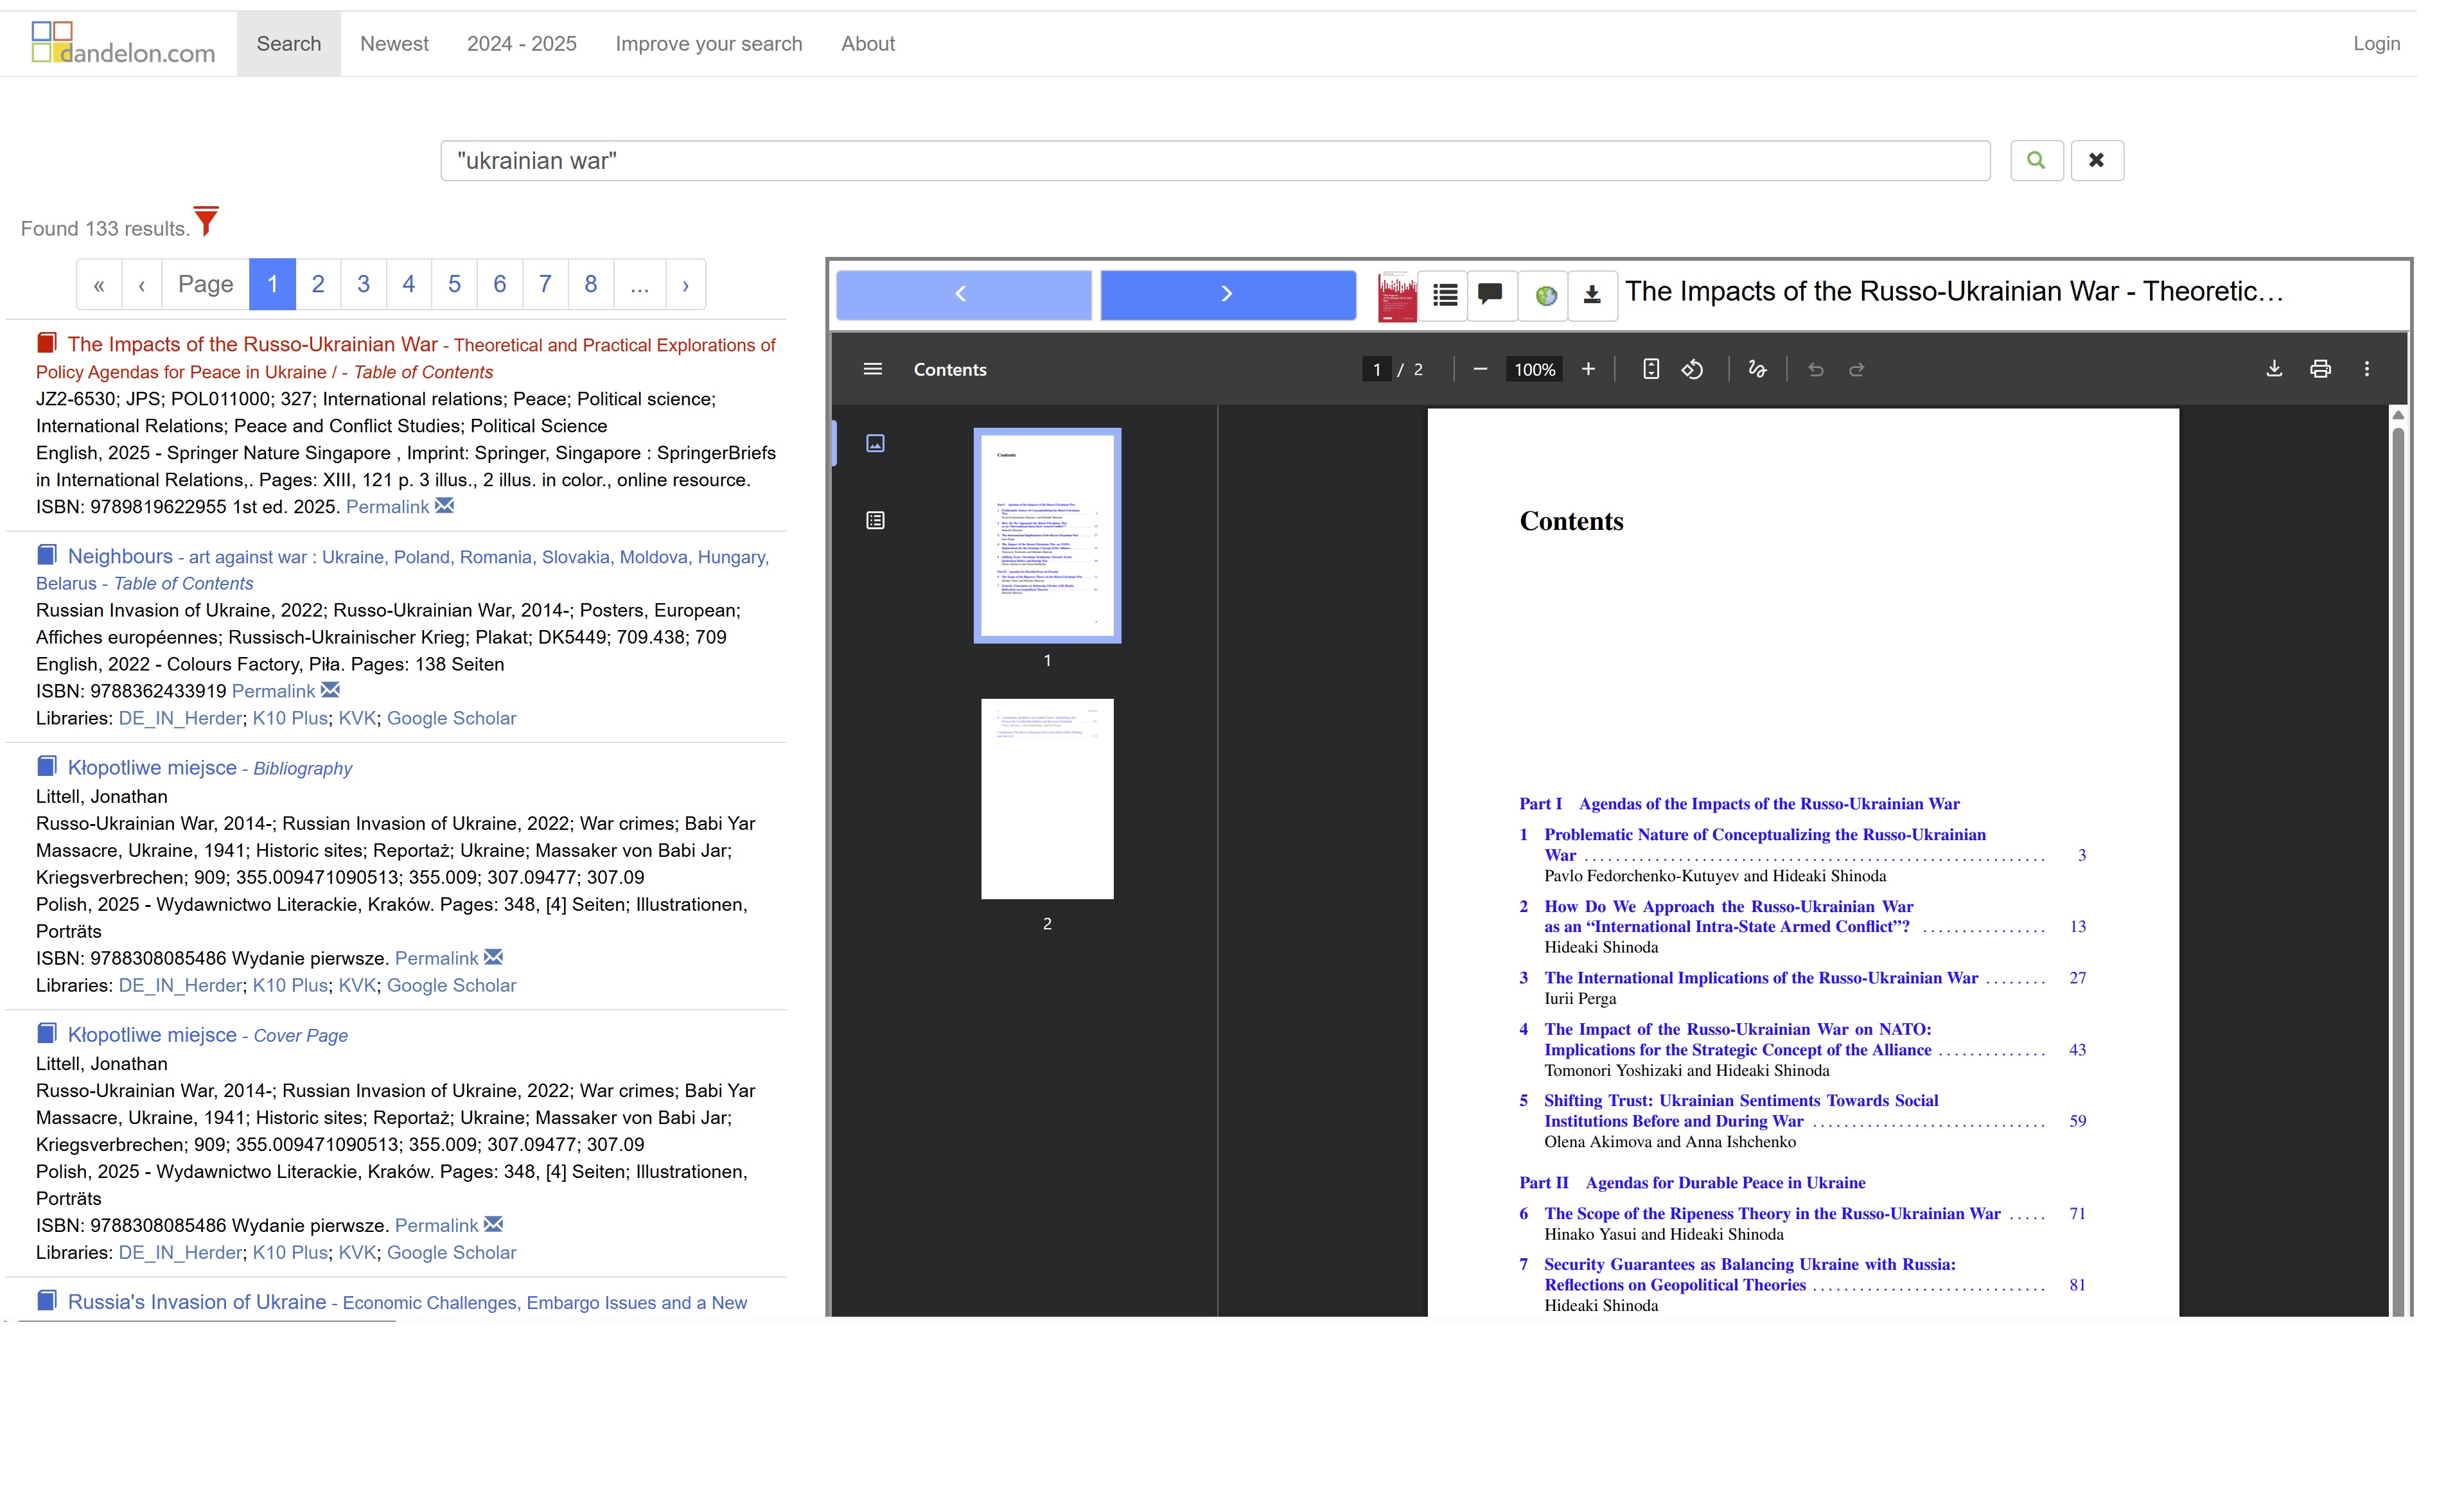2464x1485 pixels.
Task: Click the mail icon after the Kłopotliwe miejsce Cover Page Permalink
Action: (494, 1224)
